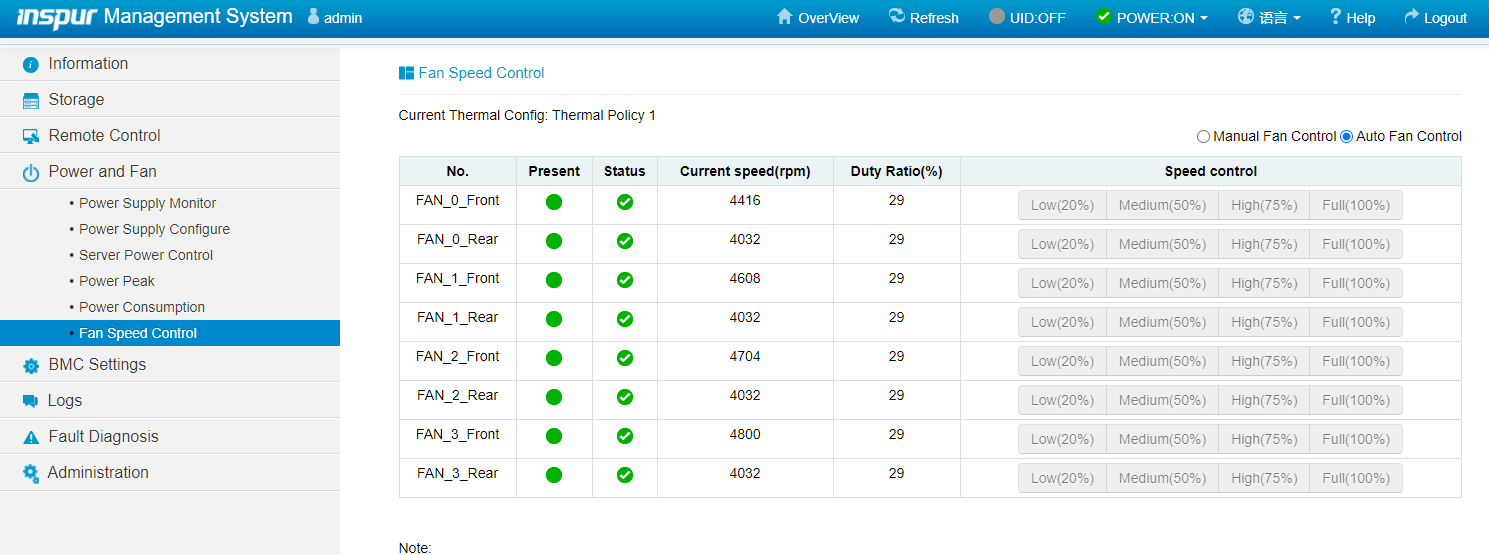This screenshot has width=1489, height=555.
Task: Click FAN_2_Rear green status checkmark
Action: (625, 397)
